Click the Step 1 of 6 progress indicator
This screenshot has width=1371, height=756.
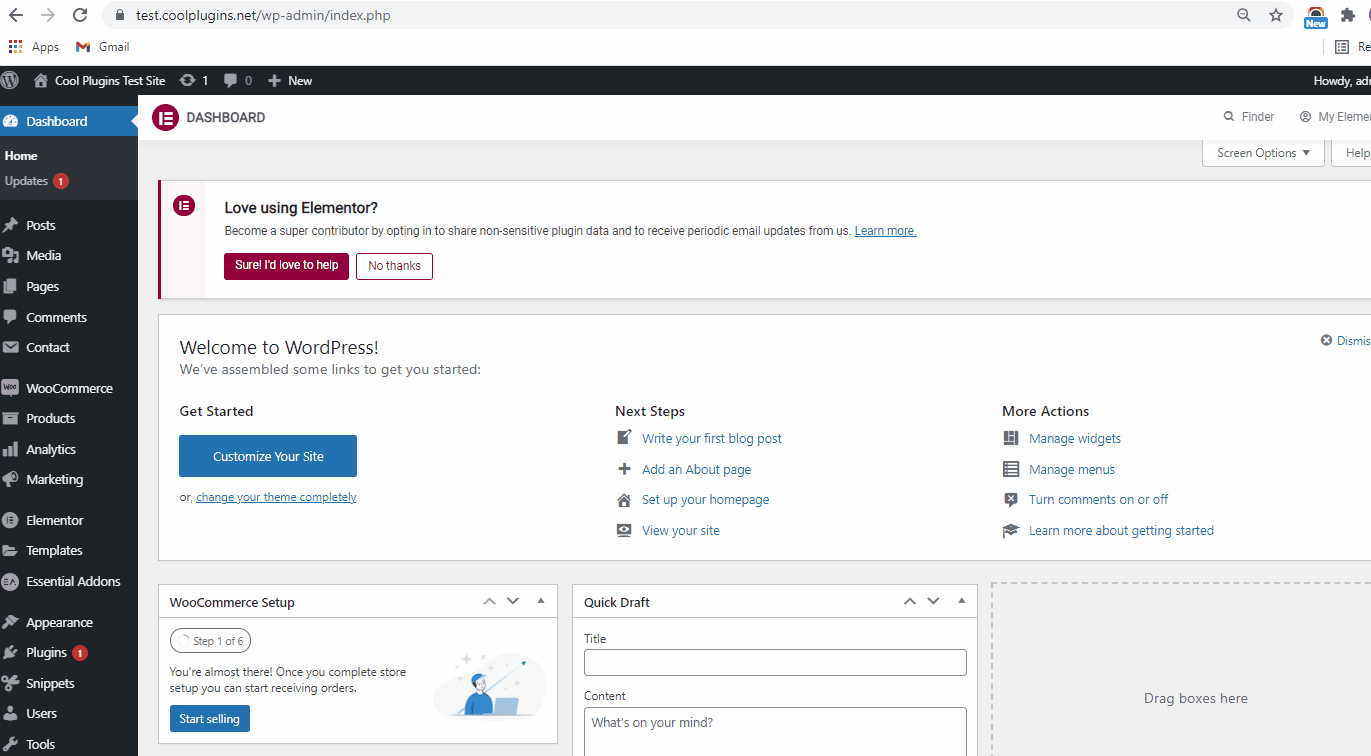[210, 641]
